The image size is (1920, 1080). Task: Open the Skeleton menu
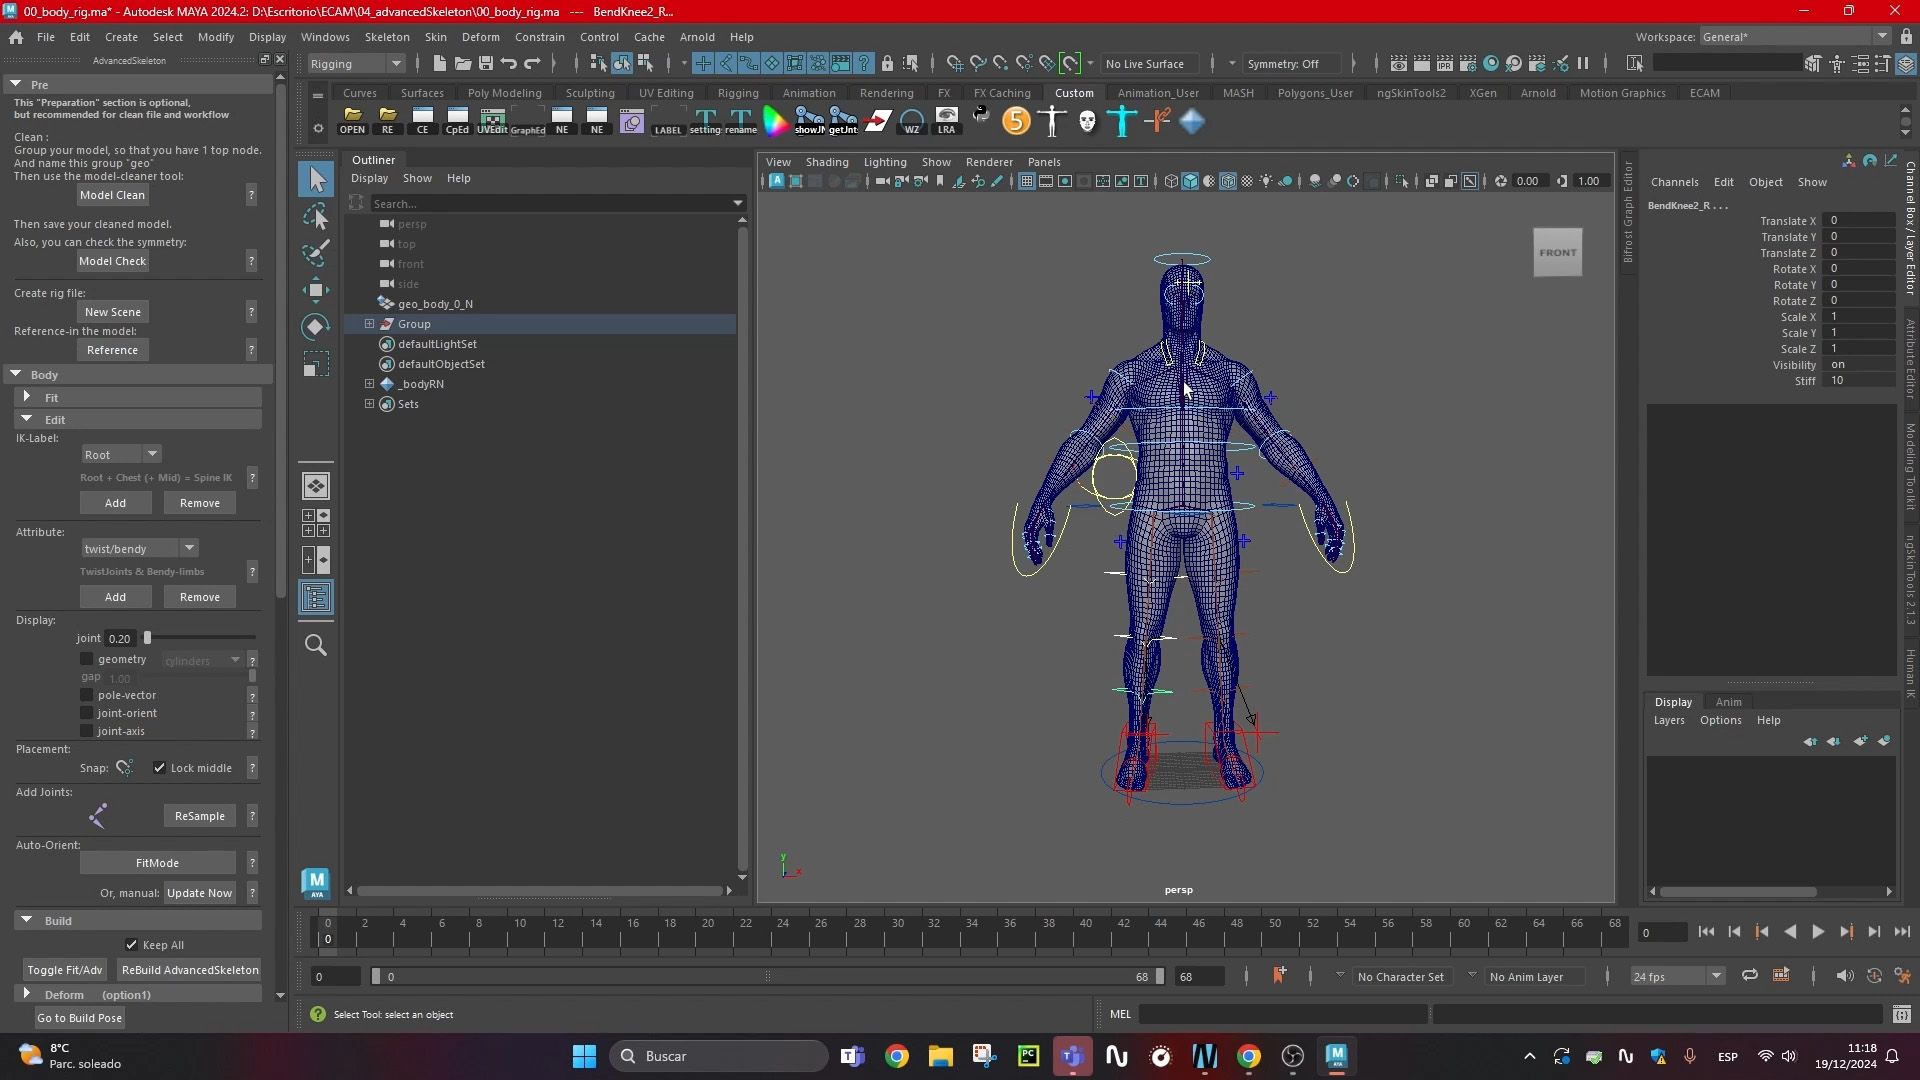(386, 37)
